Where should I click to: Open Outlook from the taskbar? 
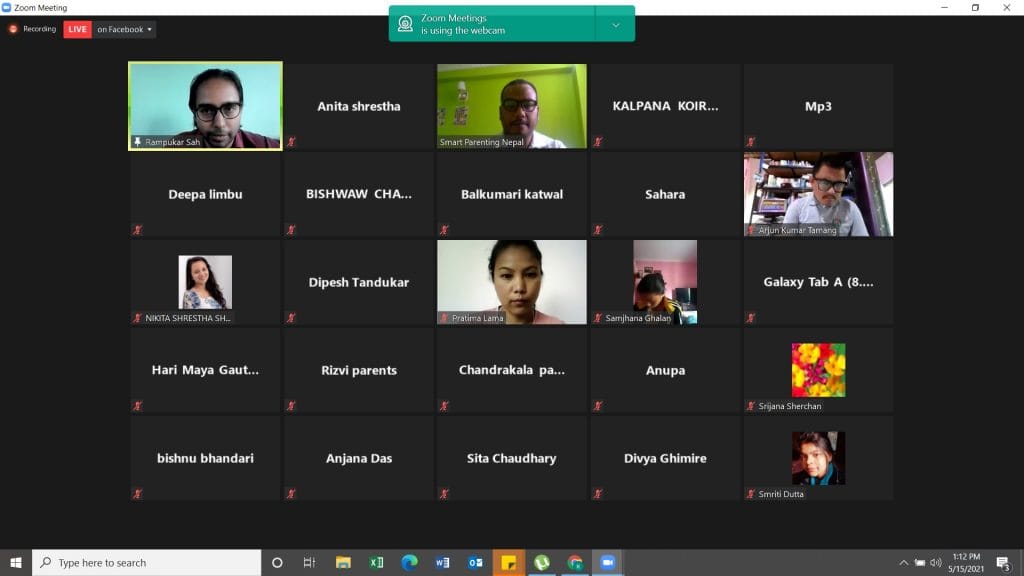(475, 562)
